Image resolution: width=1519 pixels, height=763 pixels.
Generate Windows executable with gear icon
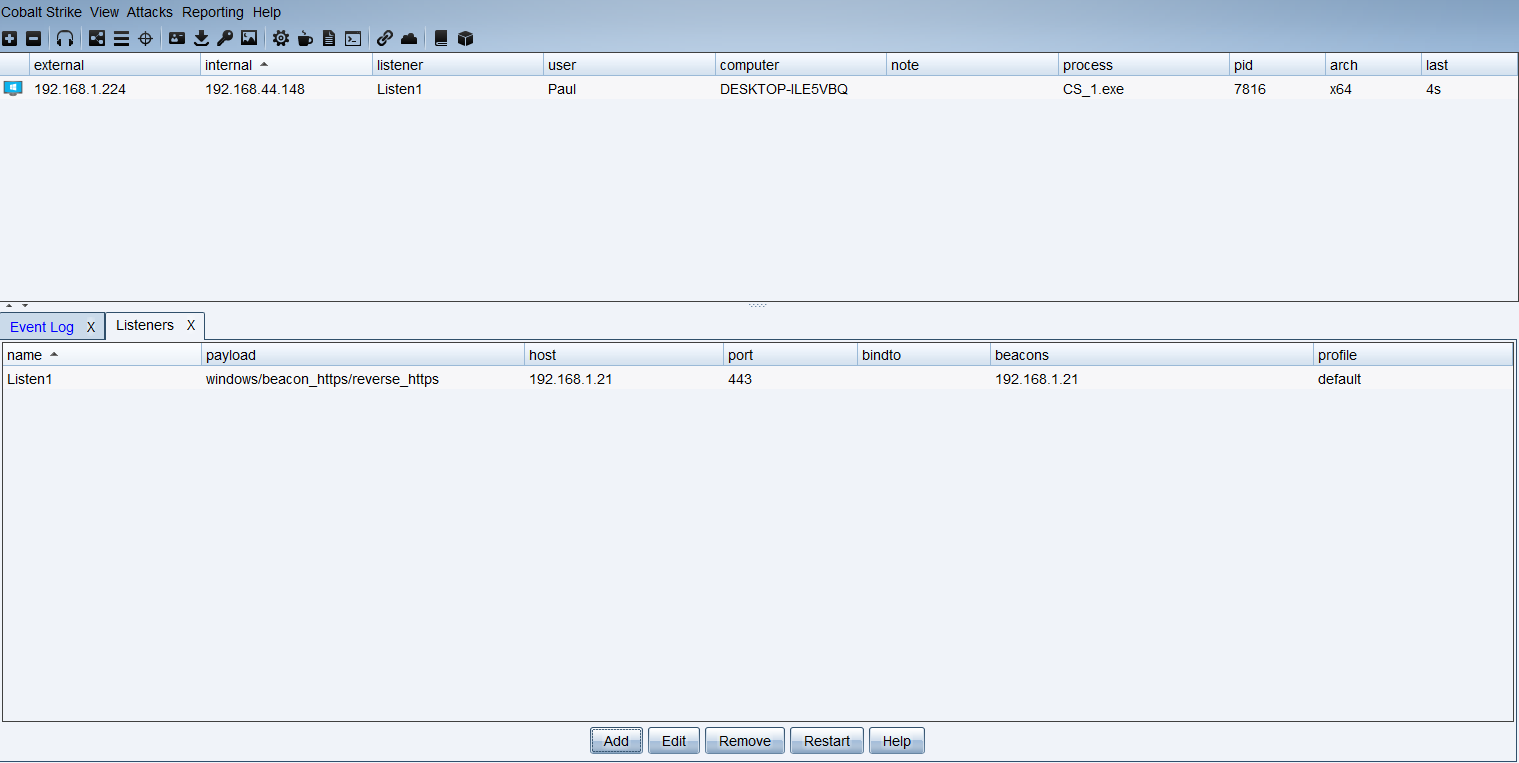click(x=281, y=38)
